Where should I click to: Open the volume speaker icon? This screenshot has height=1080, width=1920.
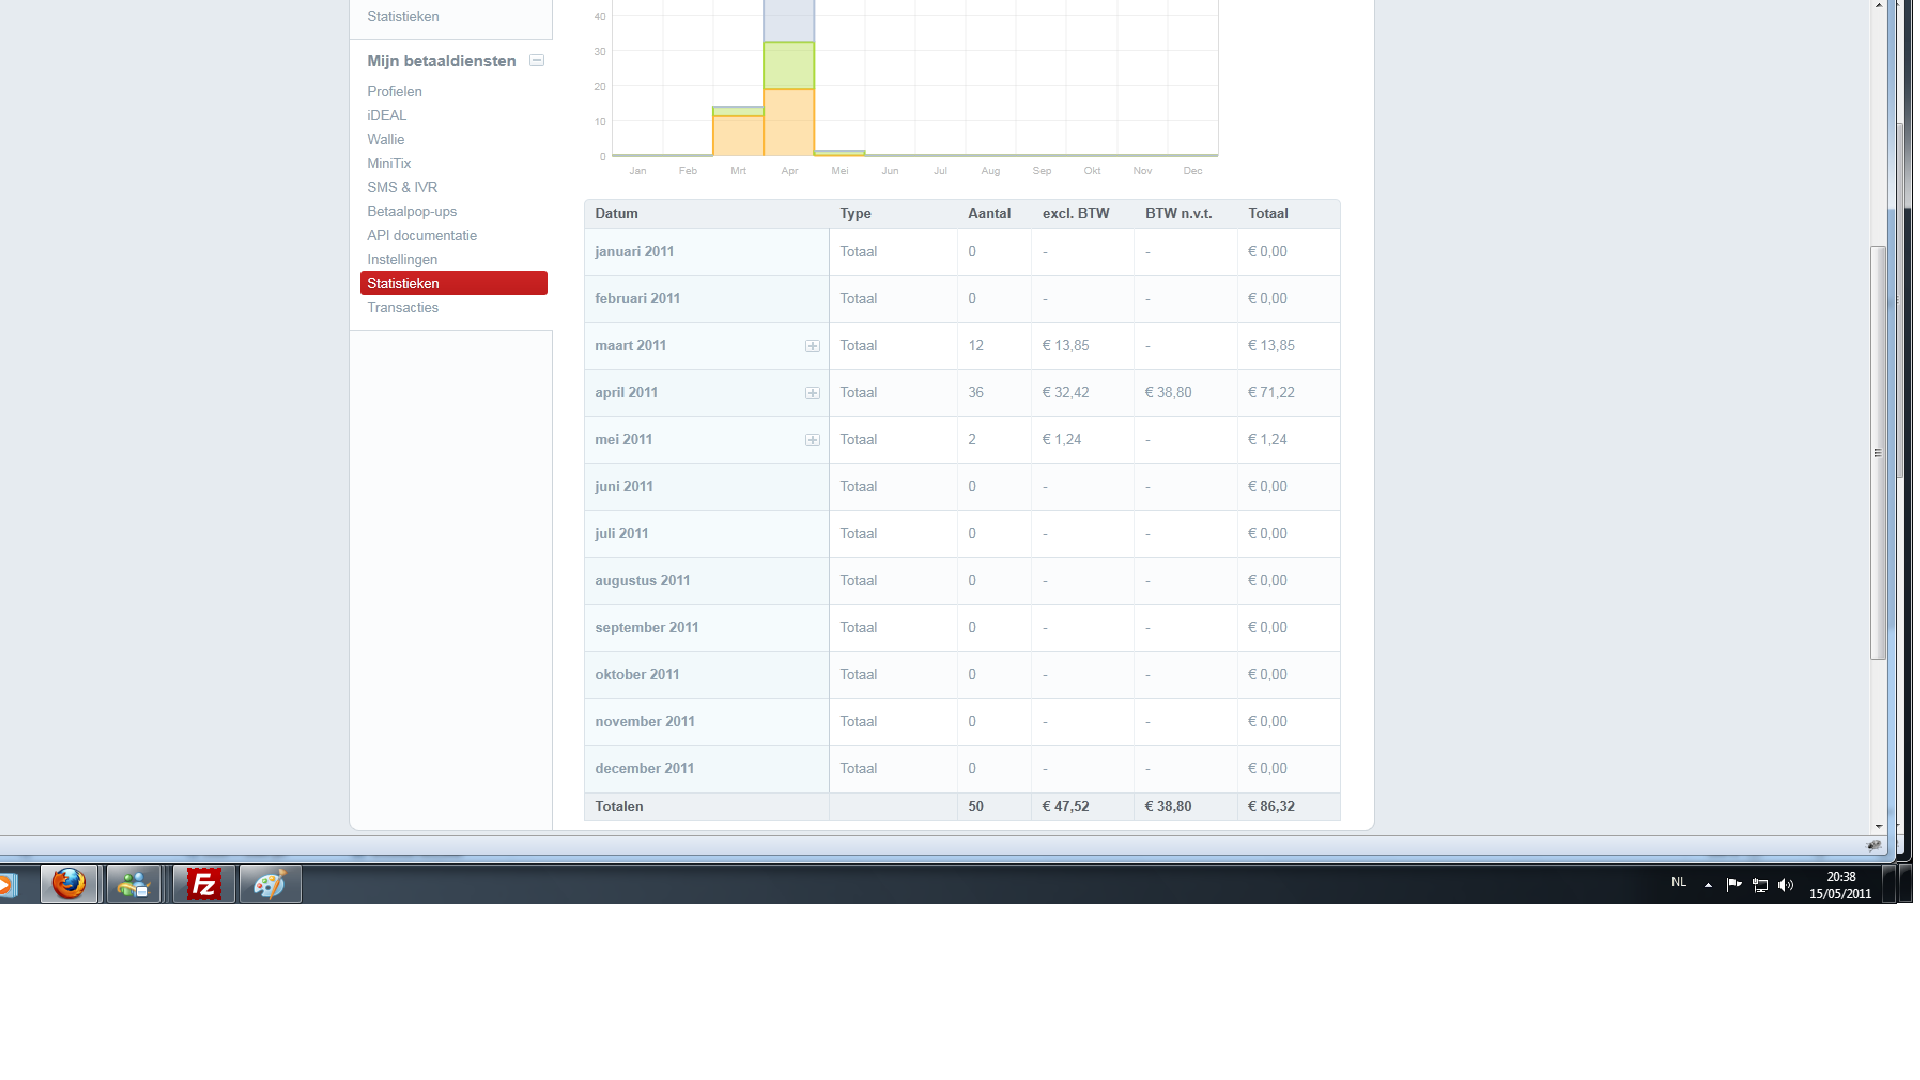[x=1786, y=884]
